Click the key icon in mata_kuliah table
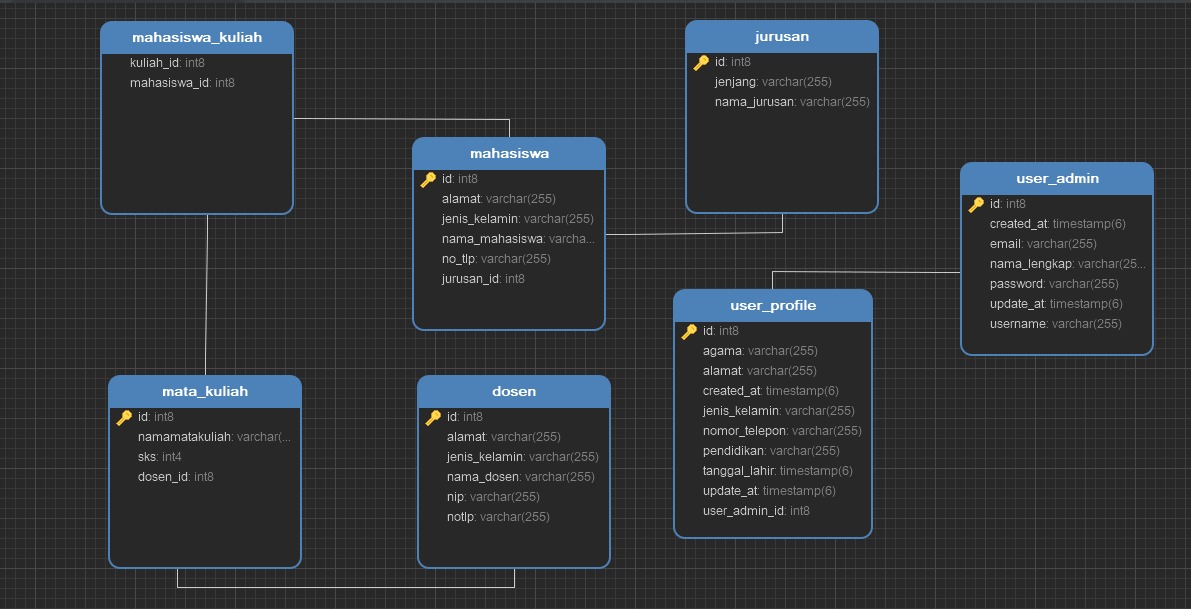 124,418
